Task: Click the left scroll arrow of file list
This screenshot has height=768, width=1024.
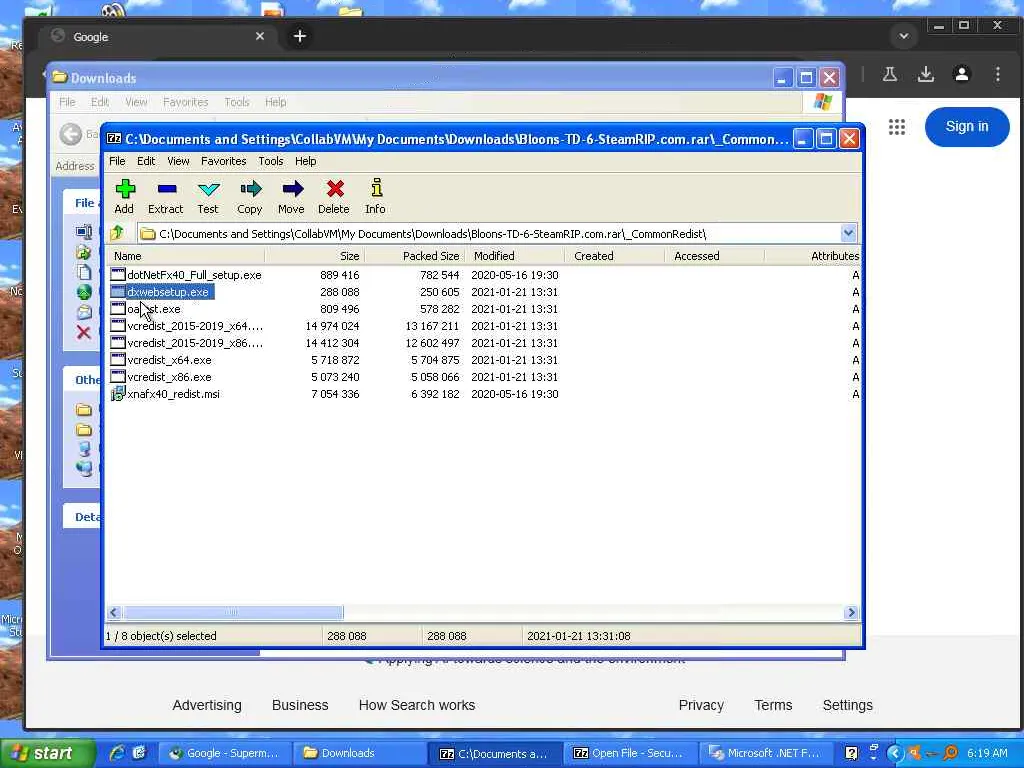Action: click(x=114, y=612)
